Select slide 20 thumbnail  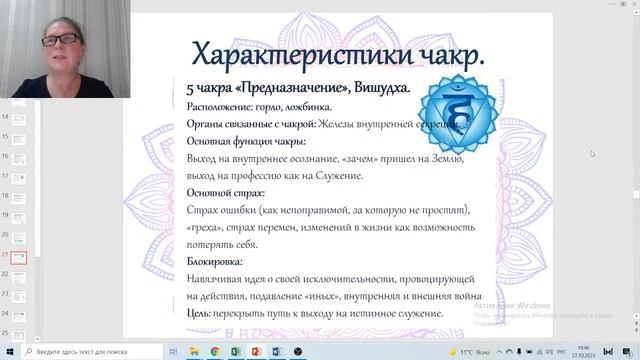coord(18,238)
